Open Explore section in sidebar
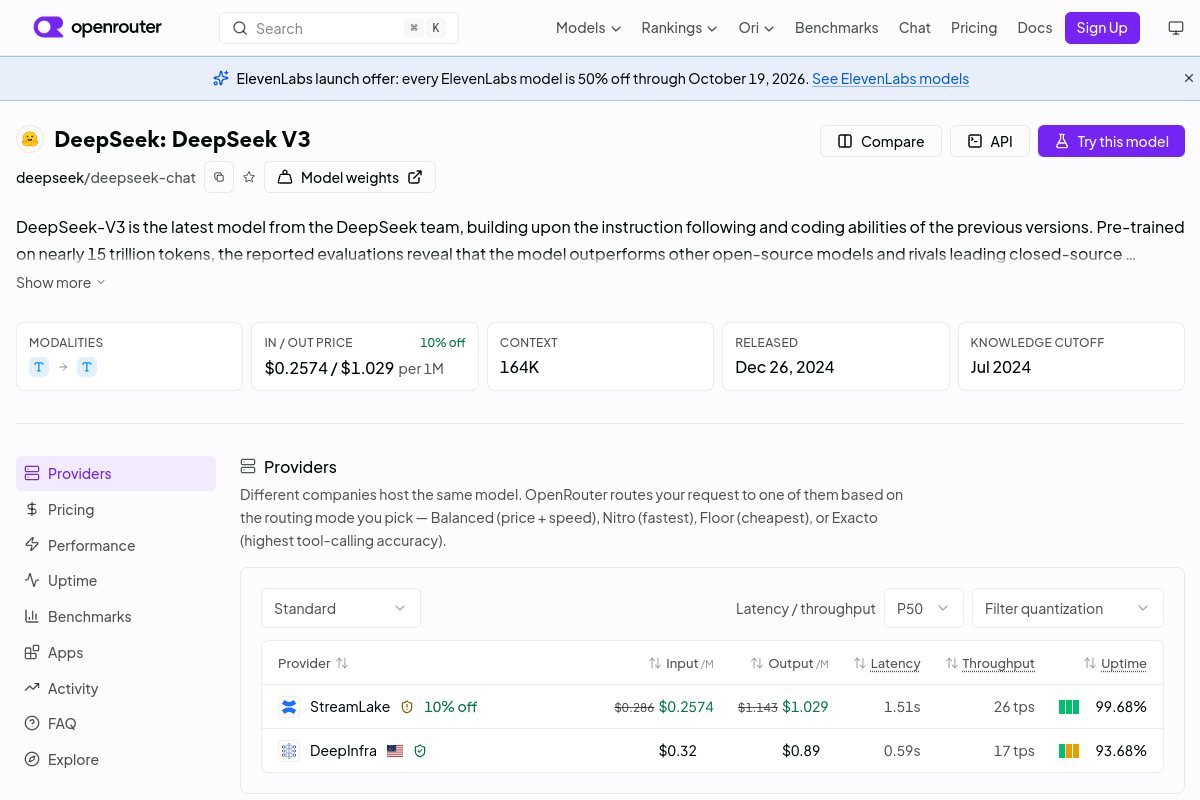The width and height of the screenshot is (1200, 800). 116,759
